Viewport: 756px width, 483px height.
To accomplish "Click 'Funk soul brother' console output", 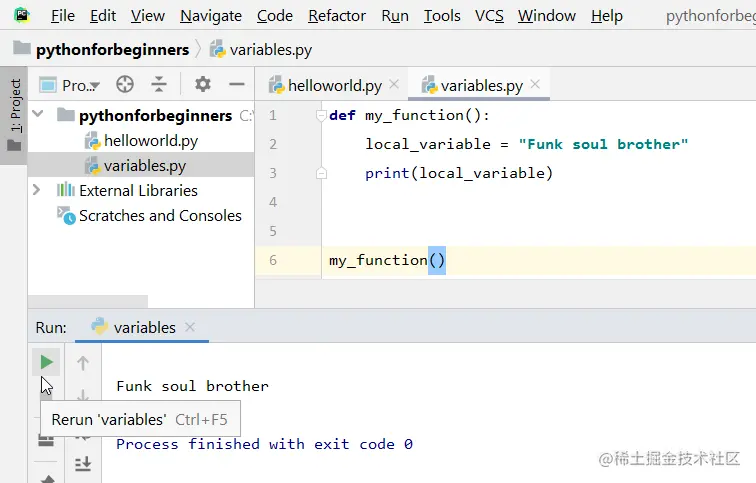I will (192, 386).
